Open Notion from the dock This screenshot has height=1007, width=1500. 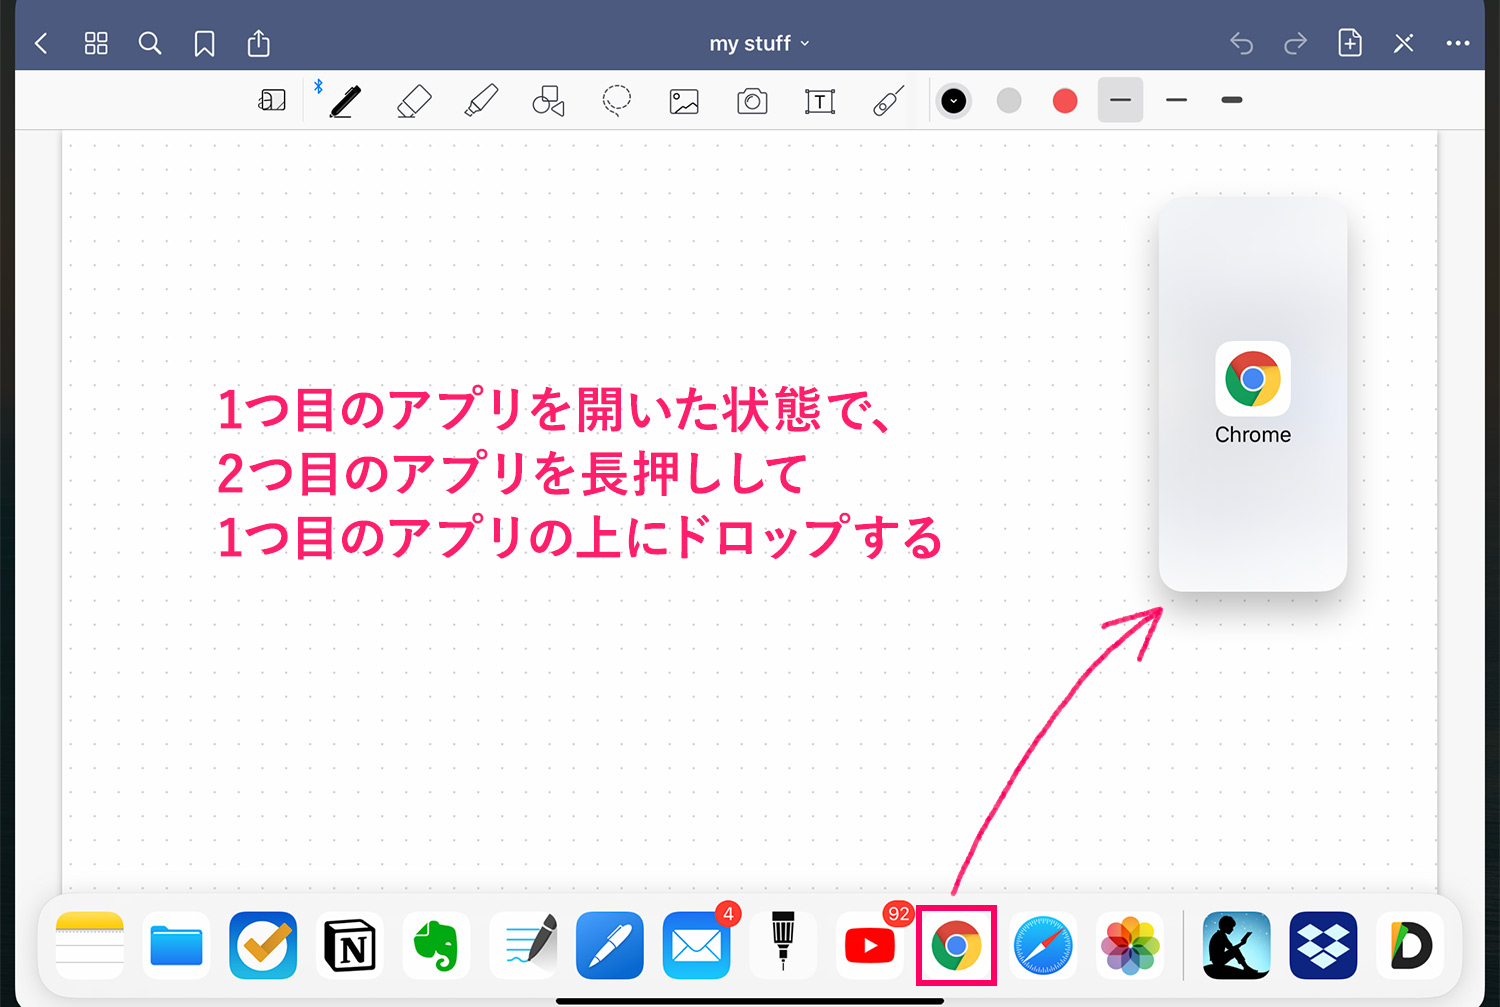pos(350,945)
